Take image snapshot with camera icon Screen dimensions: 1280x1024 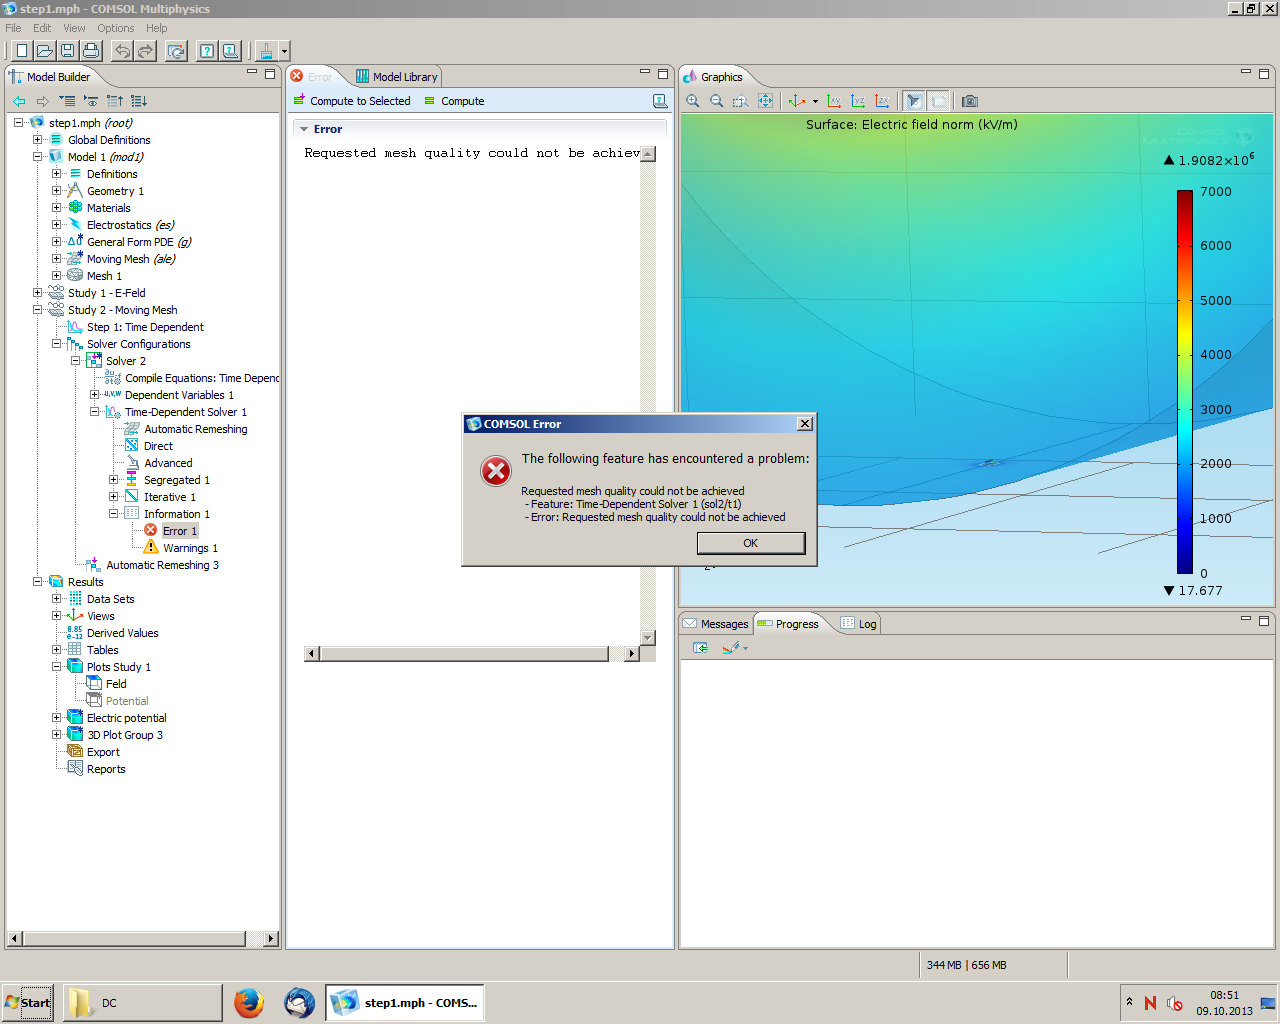point(970,101)
